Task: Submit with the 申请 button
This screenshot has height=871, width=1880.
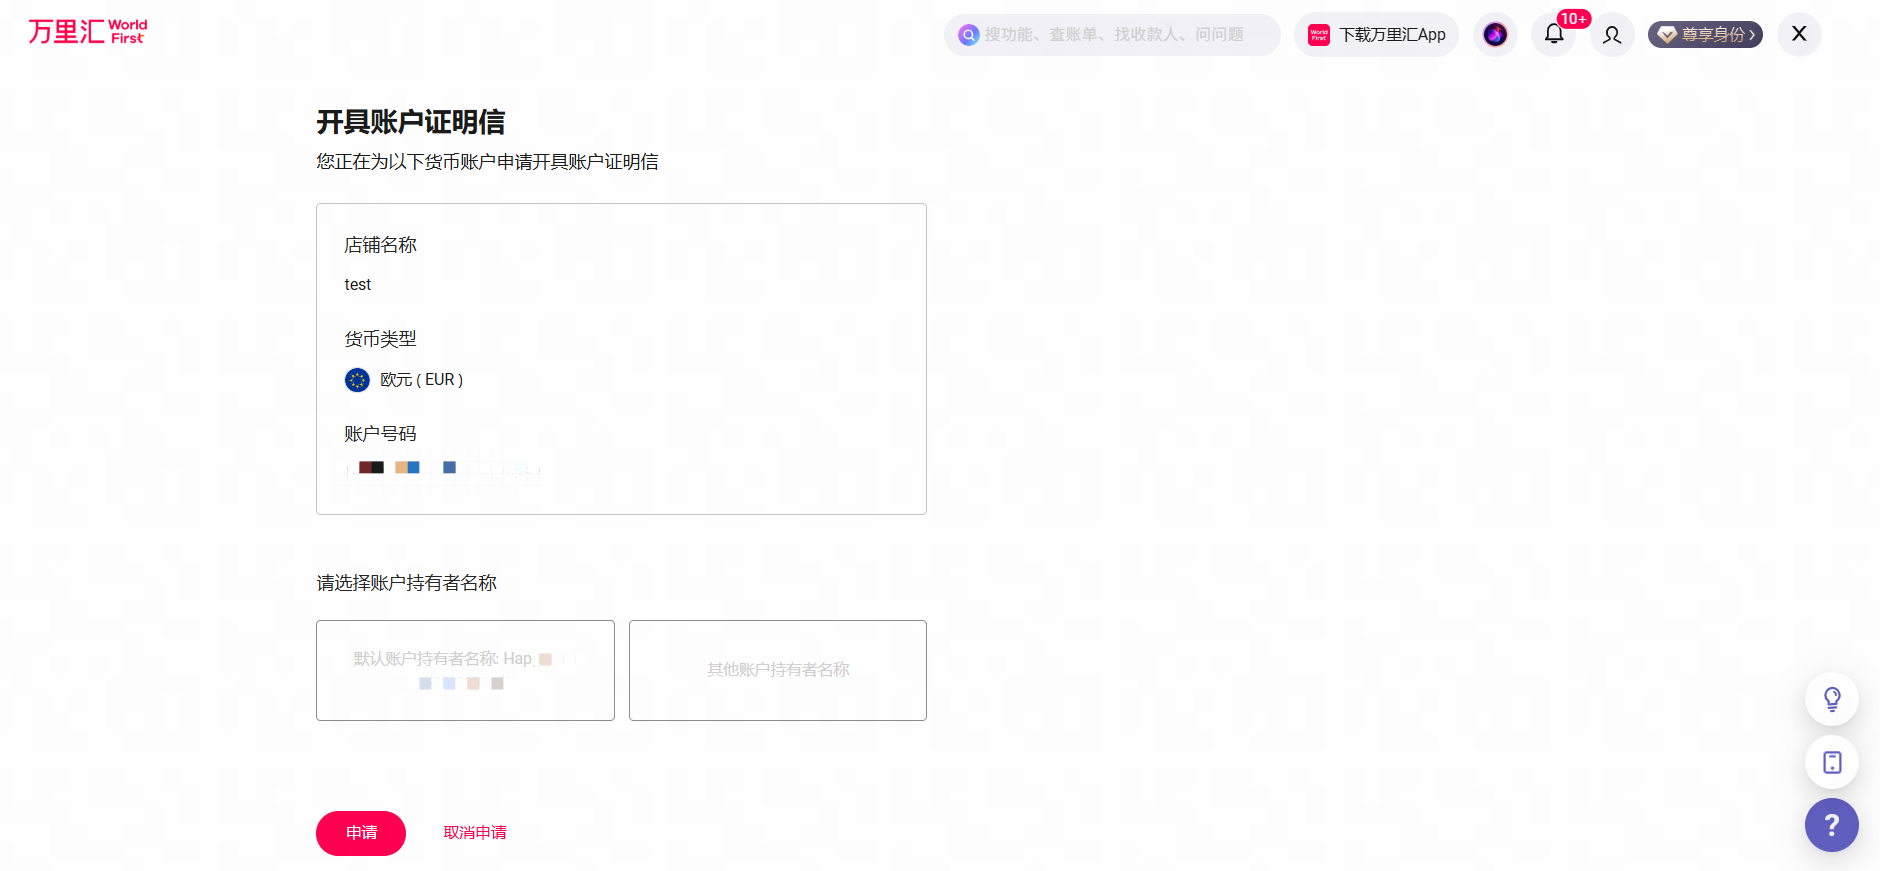Action: pyautogui.click(x=361, y=833)
